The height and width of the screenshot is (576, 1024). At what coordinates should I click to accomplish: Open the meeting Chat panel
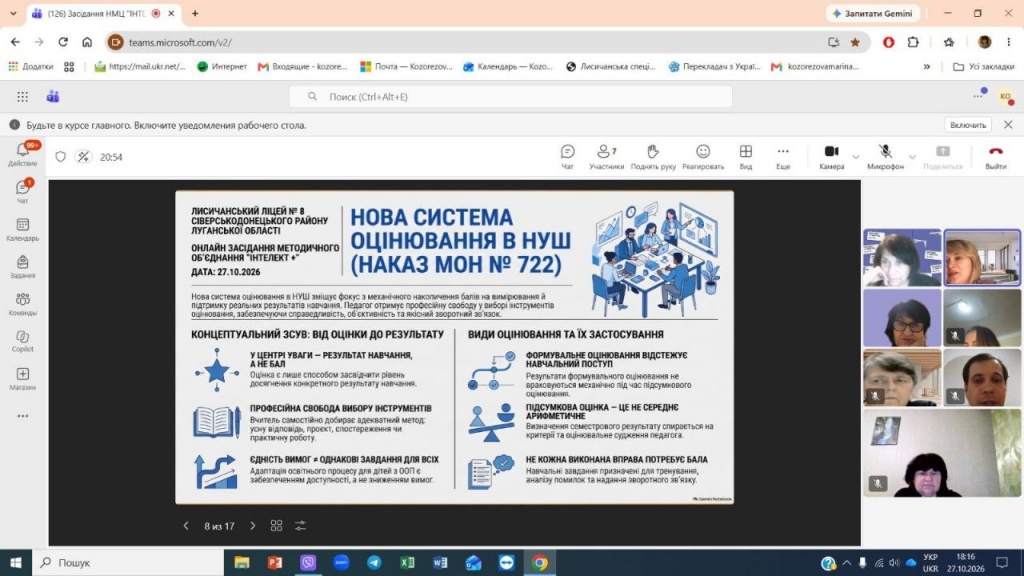(x=567, y=157)
